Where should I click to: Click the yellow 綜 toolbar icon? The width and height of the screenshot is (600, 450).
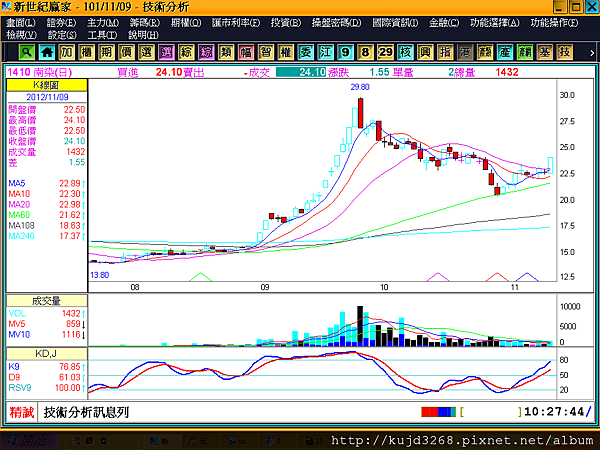coord(186,52)
